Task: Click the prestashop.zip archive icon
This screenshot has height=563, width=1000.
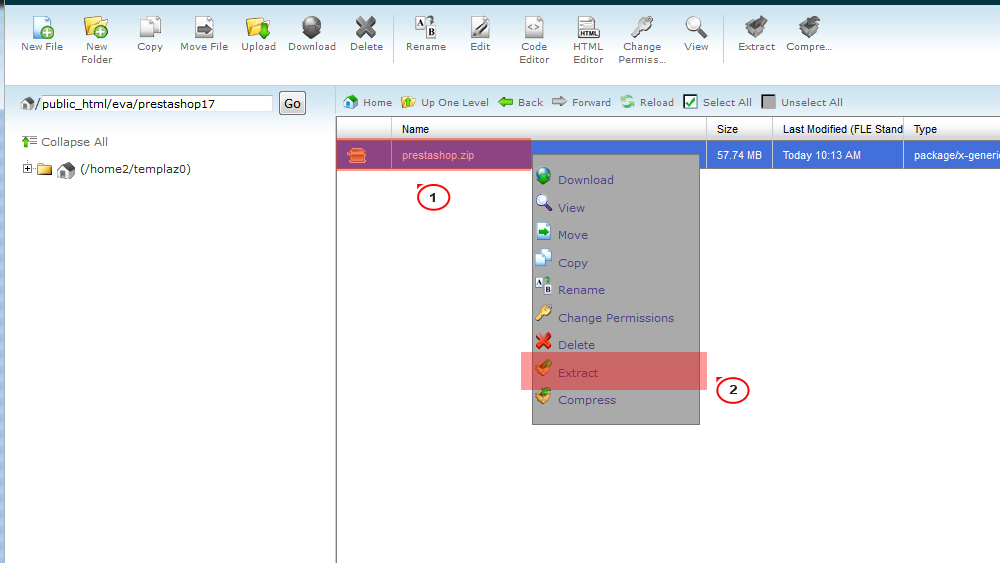Action: click(357, 155)
